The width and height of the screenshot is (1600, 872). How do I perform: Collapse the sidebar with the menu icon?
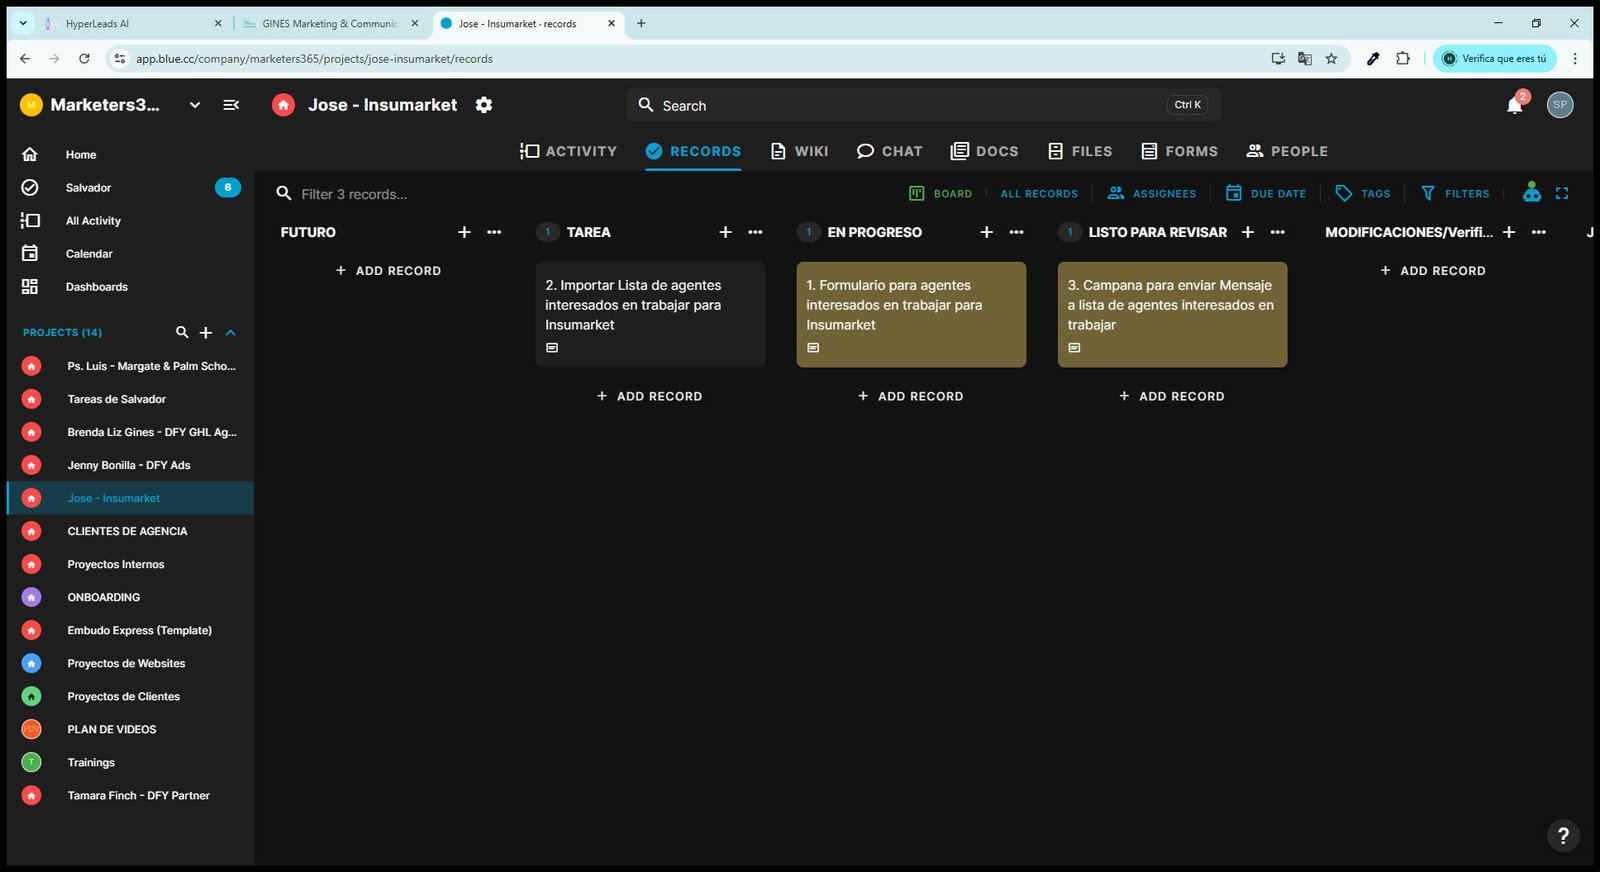click(x=231, y=105)
